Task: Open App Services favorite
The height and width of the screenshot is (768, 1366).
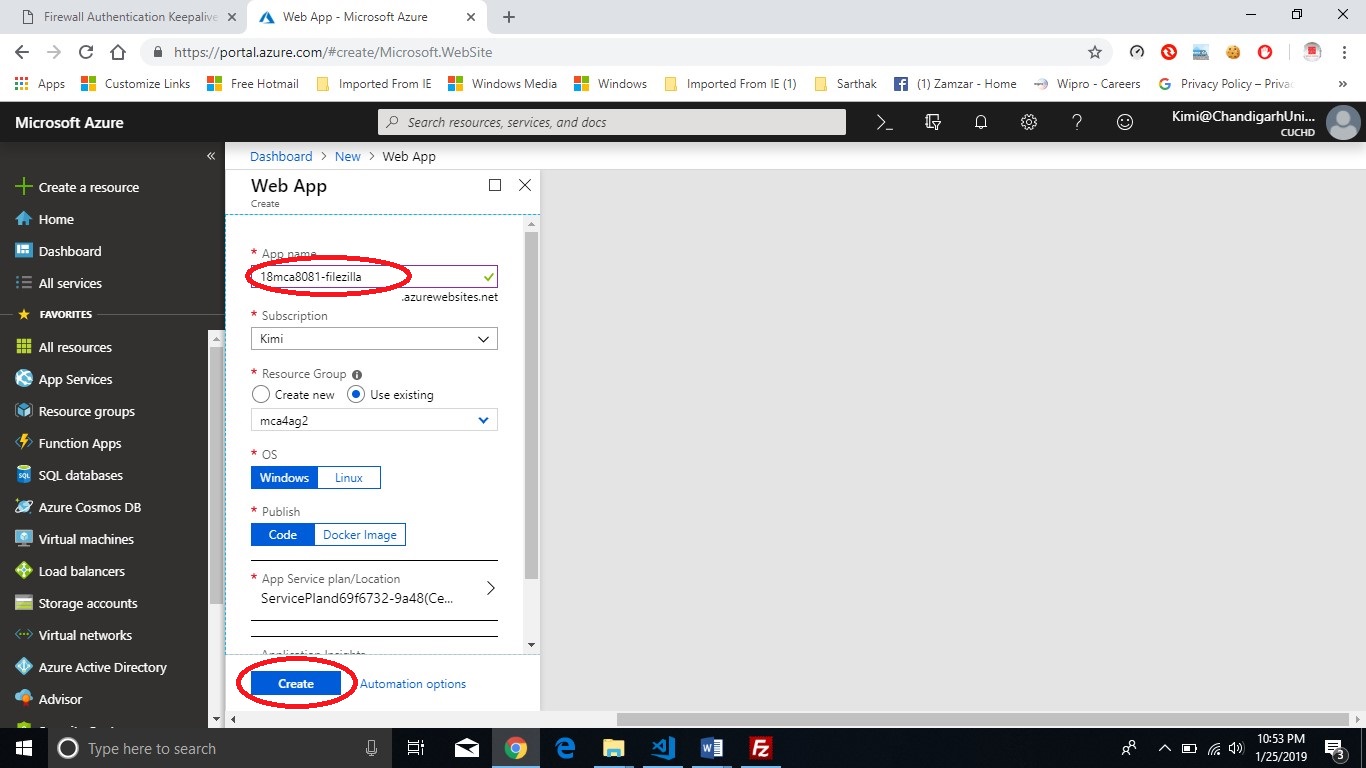Action: [x=64, y=379]
